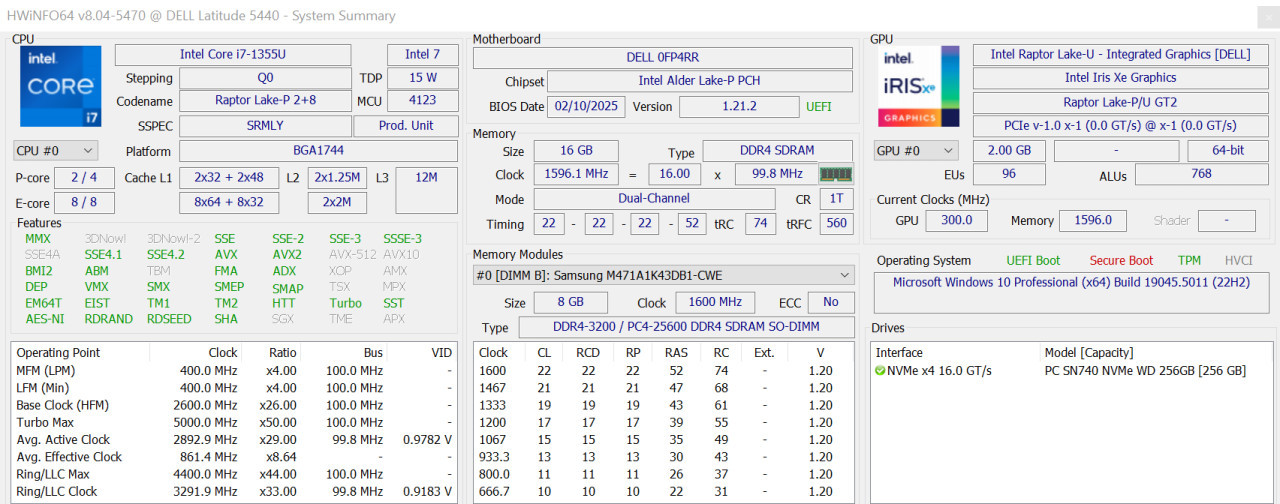The height and width of the screenshot is (504, 1280).
Task: Click the P-core count 2 / 4
Action: (x=84, y=178)
